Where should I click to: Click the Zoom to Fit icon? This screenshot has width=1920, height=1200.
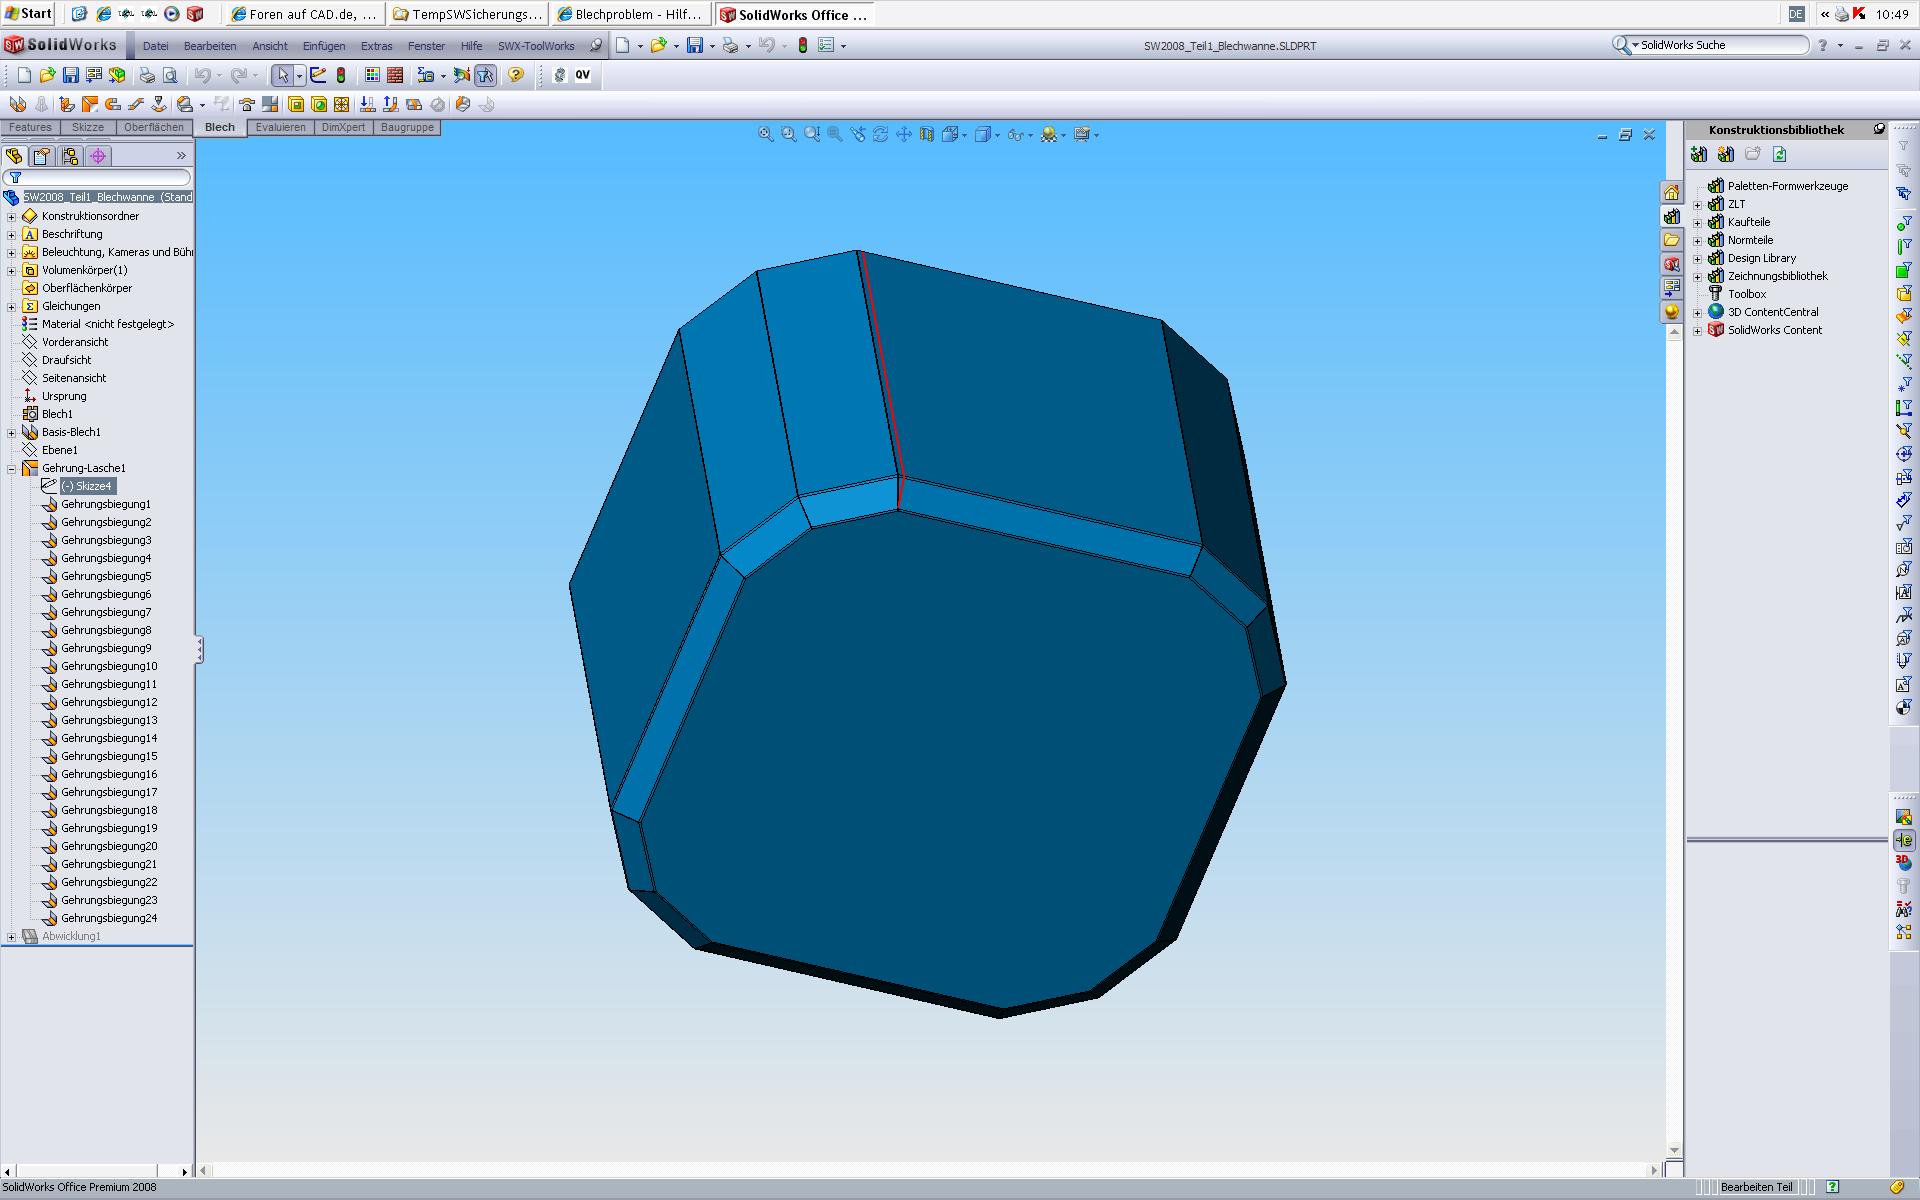pyautogui.click(x=765, y=134)
